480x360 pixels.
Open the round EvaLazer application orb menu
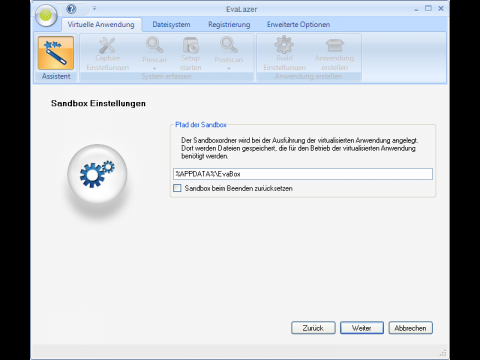click(46, 15)
